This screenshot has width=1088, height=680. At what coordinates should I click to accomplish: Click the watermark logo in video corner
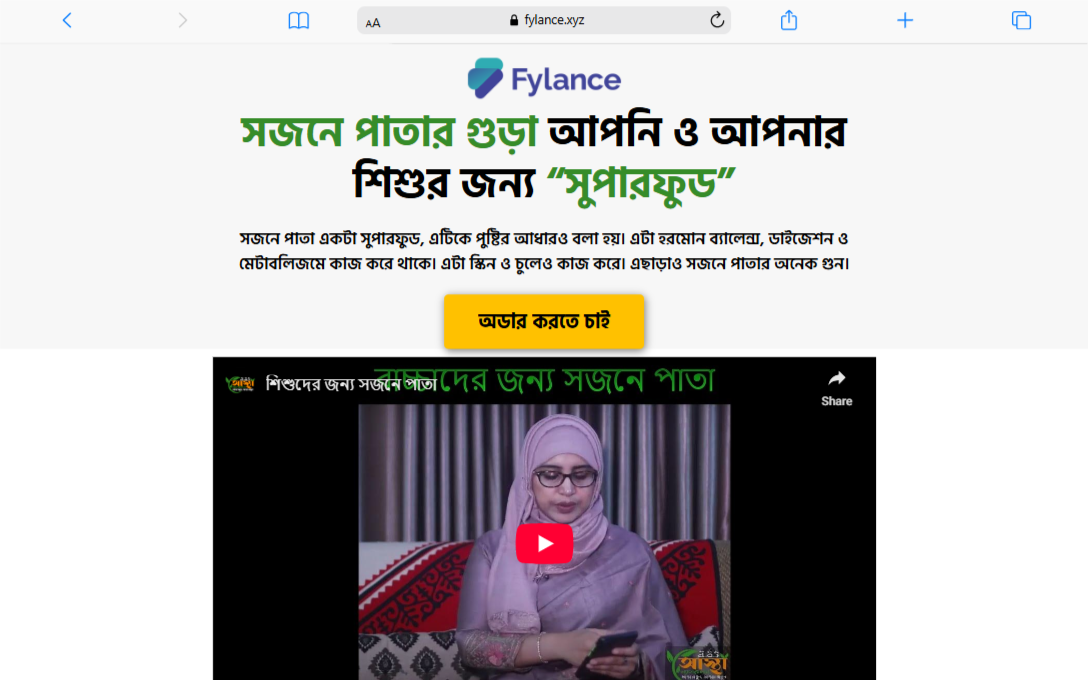[x=697, y=663]
